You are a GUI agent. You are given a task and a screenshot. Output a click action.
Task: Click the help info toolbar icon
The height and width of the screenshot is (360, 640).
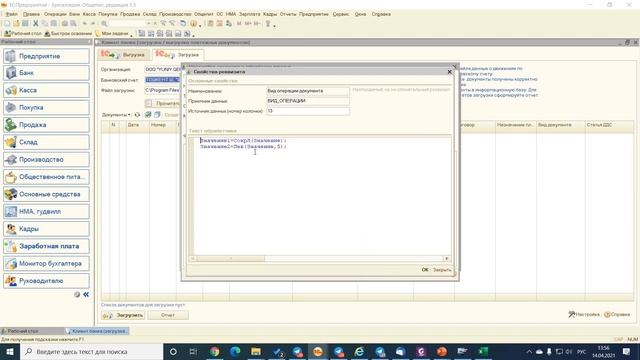coord(193,24)
